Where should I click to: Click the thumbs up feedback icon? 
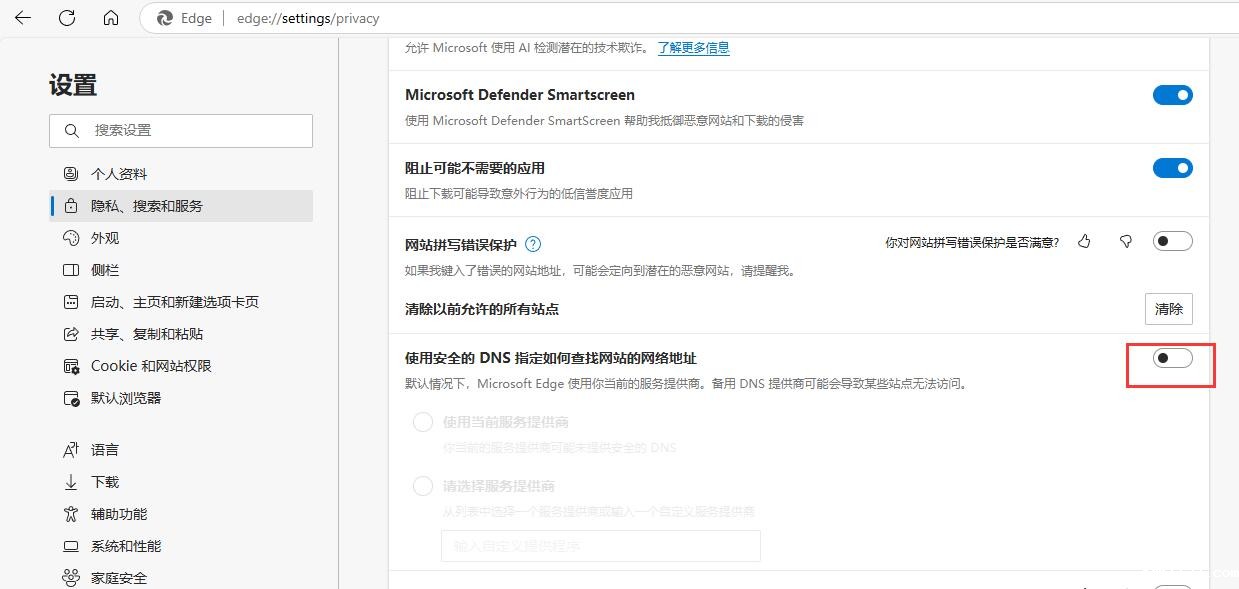point(1084,242)
